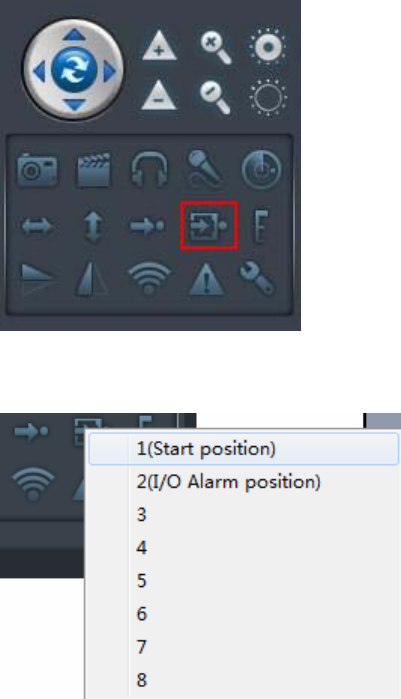Toggle talk with the microphone icon
The height and width of the screenshot is (699, 401).
pos(205,169)
